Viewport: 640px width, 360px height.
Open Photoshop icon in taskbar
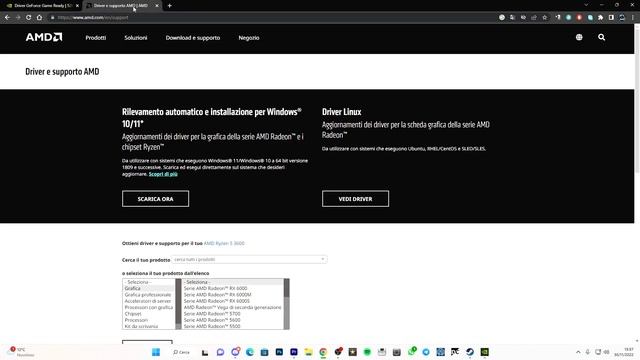click(x=279, y=352)
